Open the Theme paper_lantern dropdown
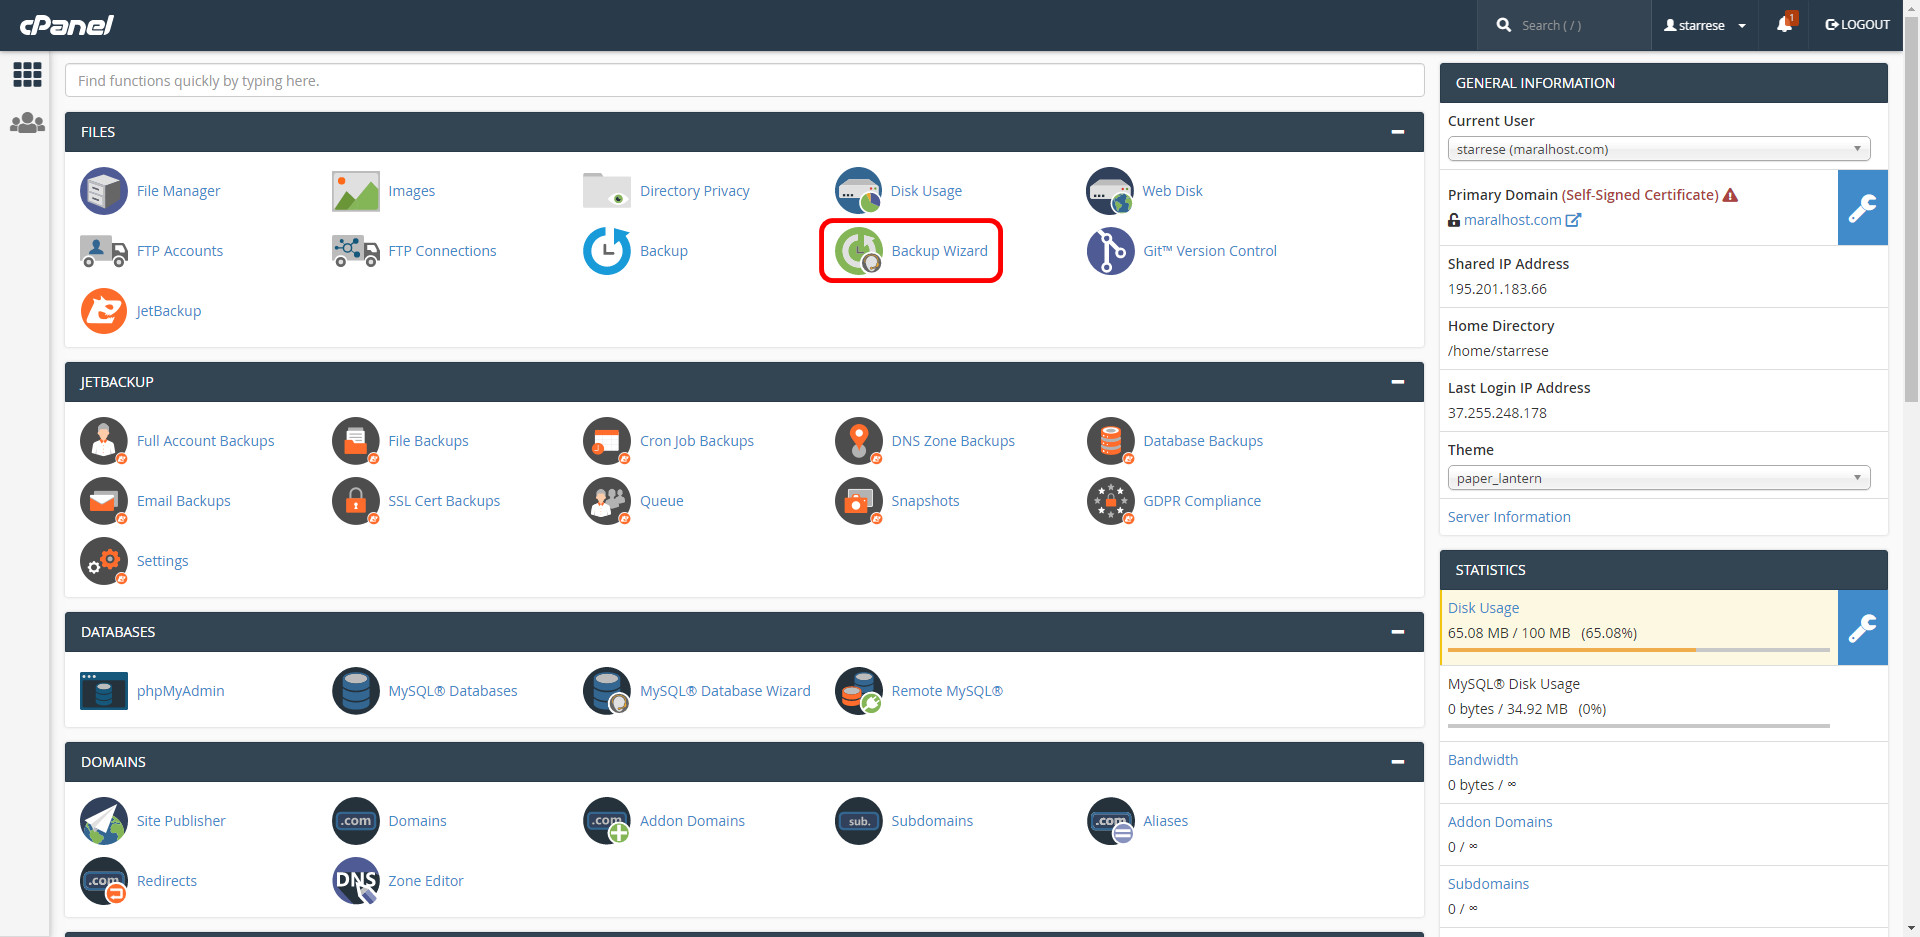Screen dimensions: 1920x937 coord(1659,478)
